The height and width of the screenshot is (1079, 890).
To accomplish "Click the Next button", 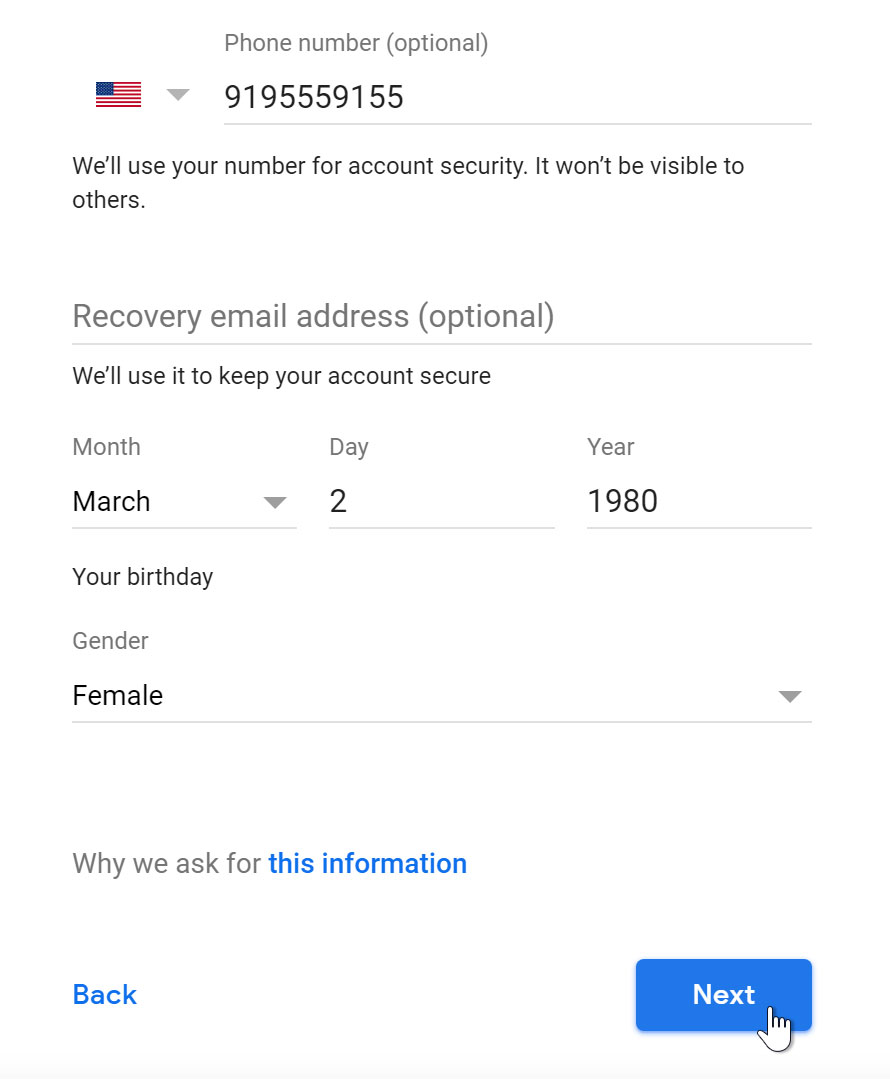I will pyautogui.click(x=723, y=994).
